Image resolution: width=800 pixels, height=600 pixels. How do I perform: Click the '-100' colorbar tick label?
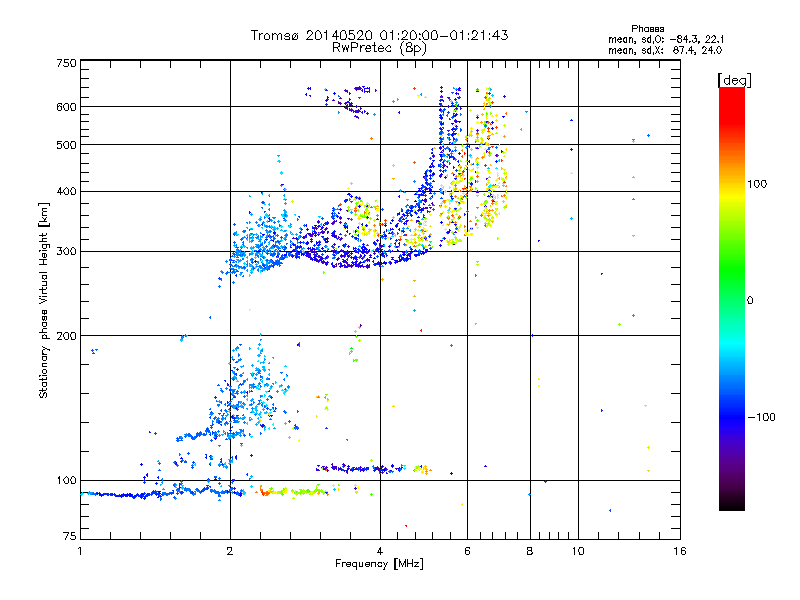coord(761,417)
